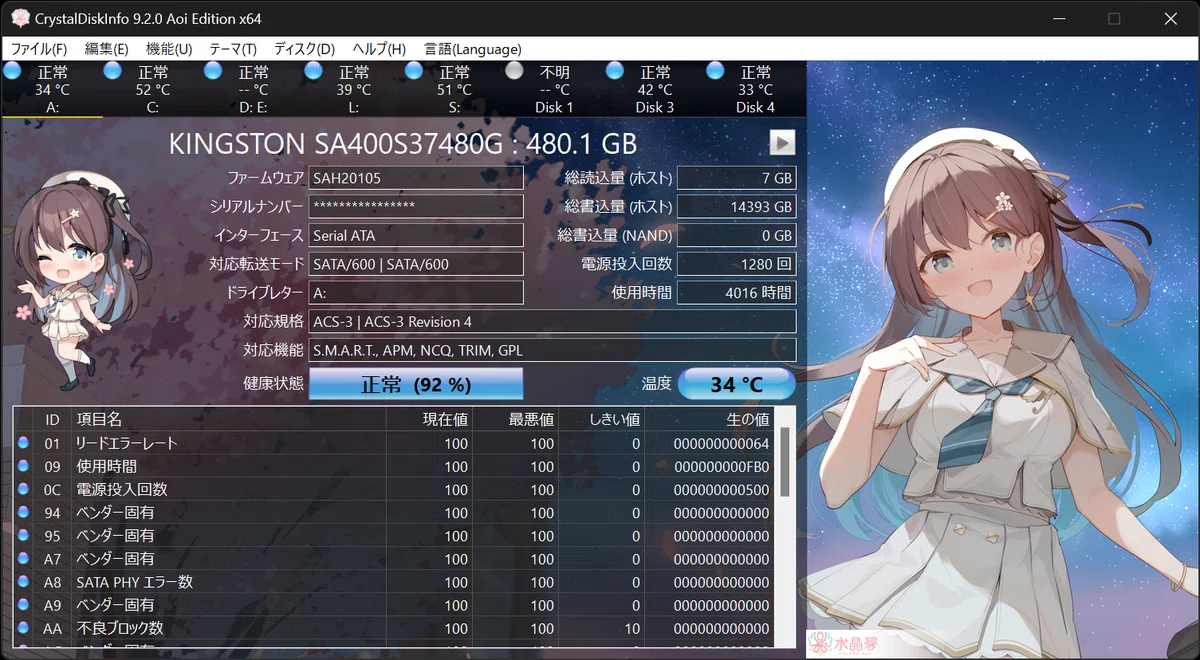Click the NAND writes 0 GB field
The width and height of the screenshot is (1200, 660).
[x=737, y=236]
